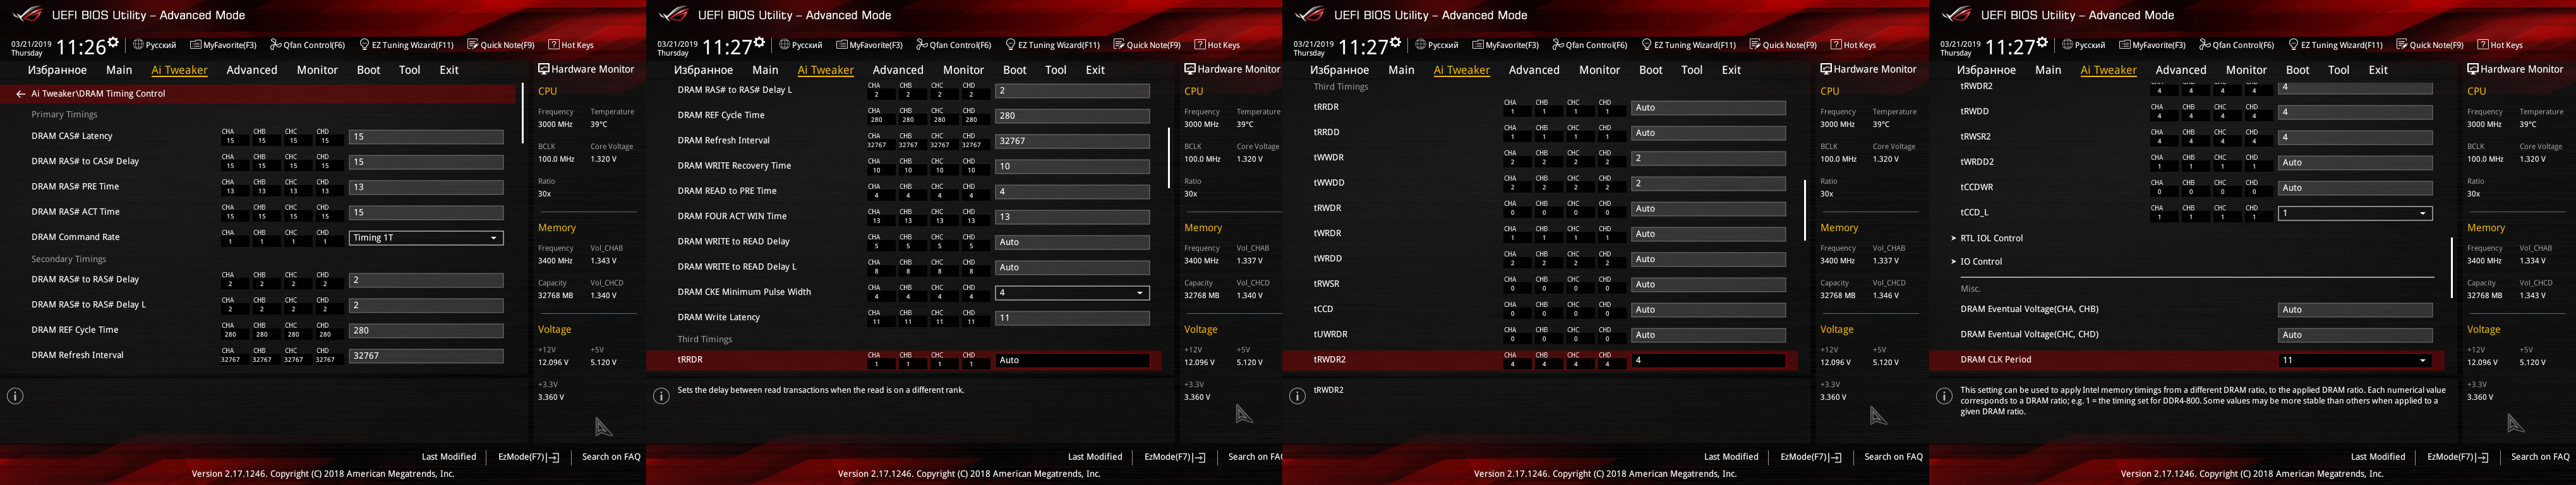2576x485 pixels.
Task: Select Ai Tweaker tab in the DRAM CLK Period screen
Action: point(2108,70)
